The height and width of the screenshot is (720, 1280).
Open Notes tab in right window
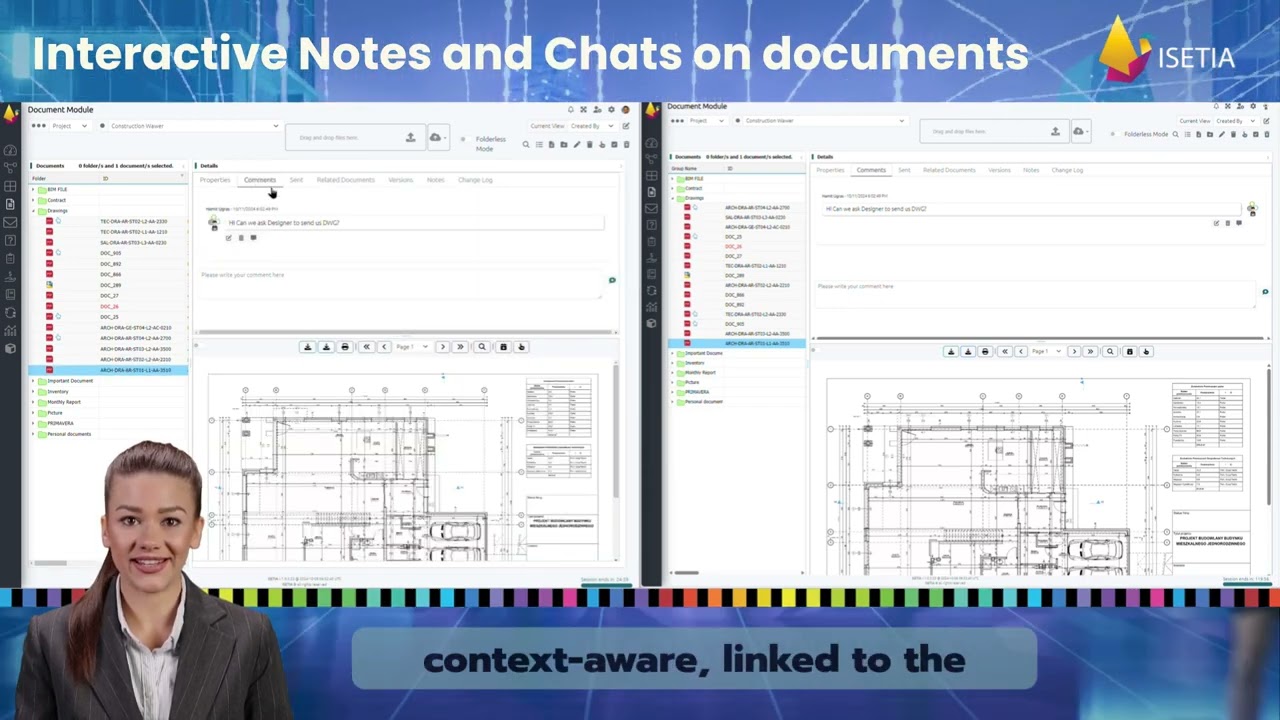(1031, 170)
